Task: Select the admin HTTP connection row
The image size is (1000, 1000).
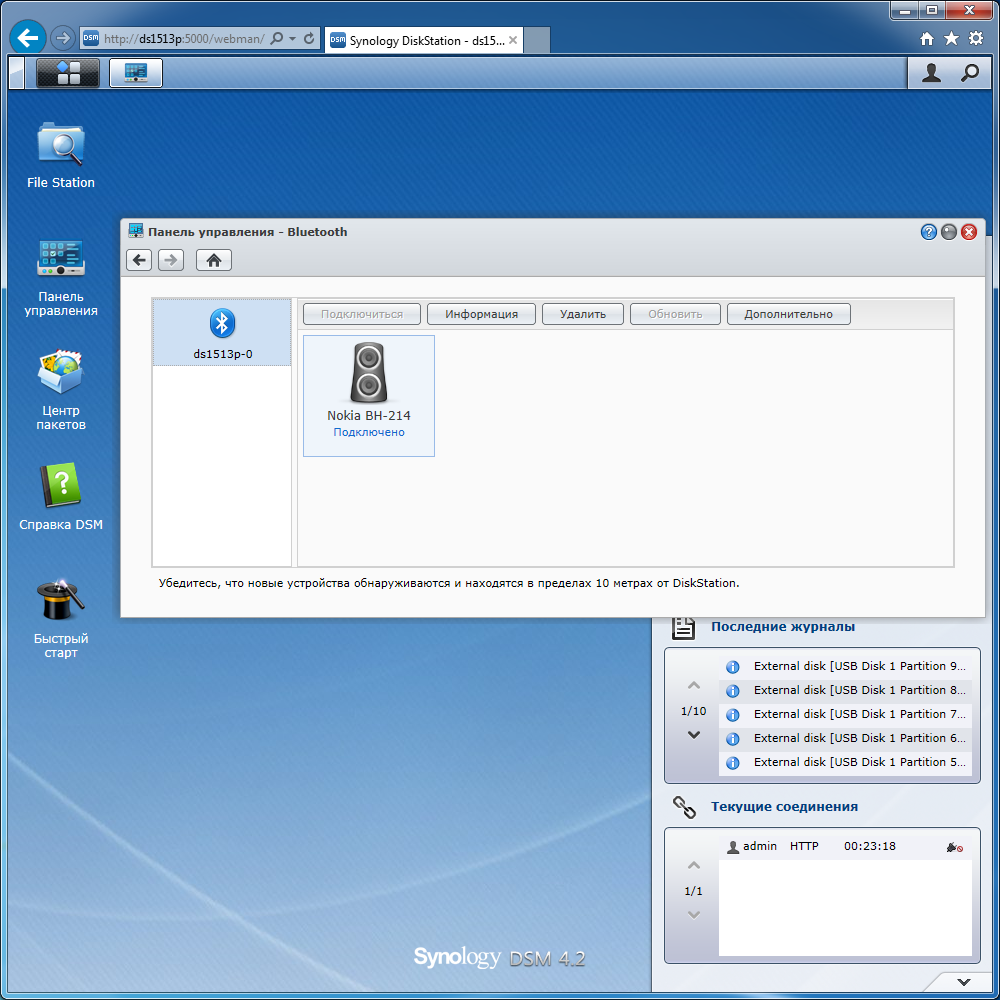Action: pyautogui.click(x=845, y=847)
